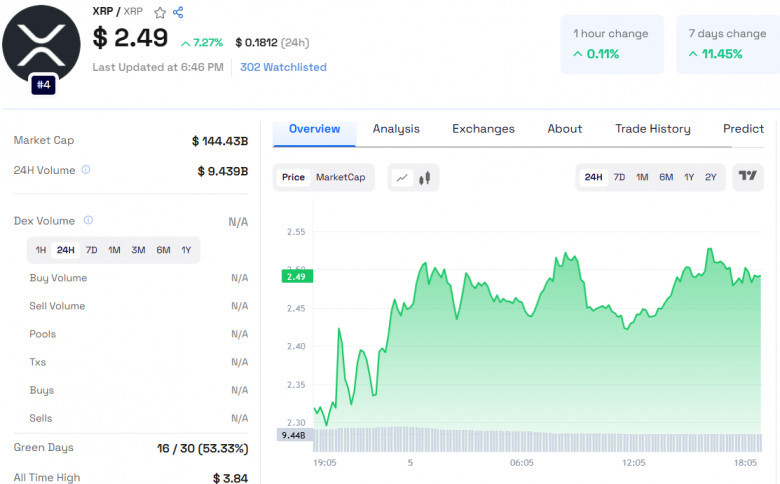Click the $ 9.439B volume value
The width and height of the screenshot is (780, 484).
pos(222,171)
